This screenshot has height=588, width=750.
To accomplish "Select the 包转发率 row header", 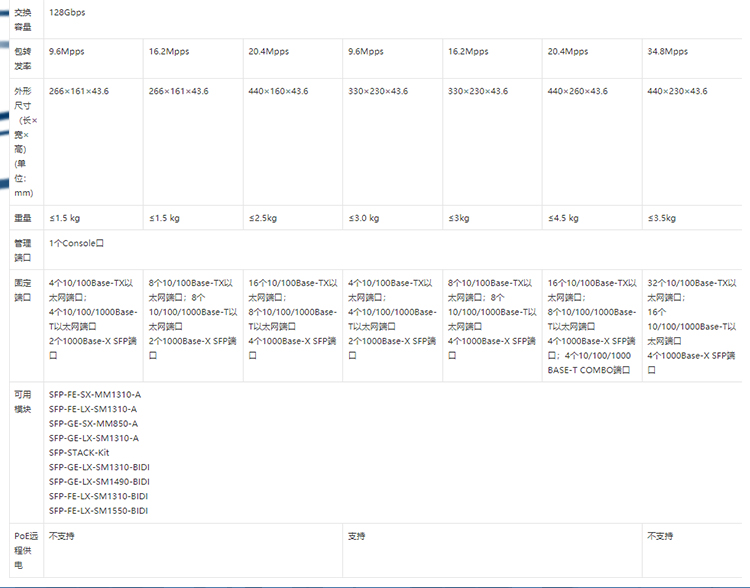I will click(22, 58).
